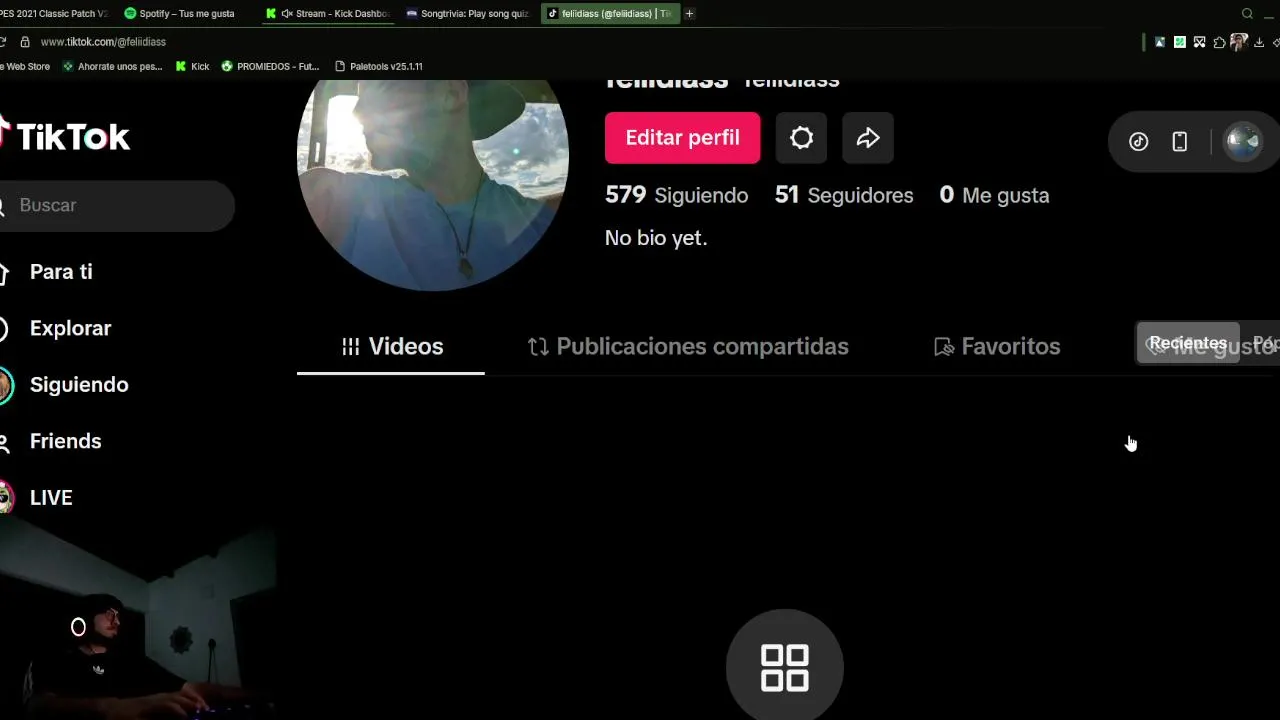Open the account avatar in floating bar
This screenshot has width=1280, height=720.
(x=1243, y=141)
